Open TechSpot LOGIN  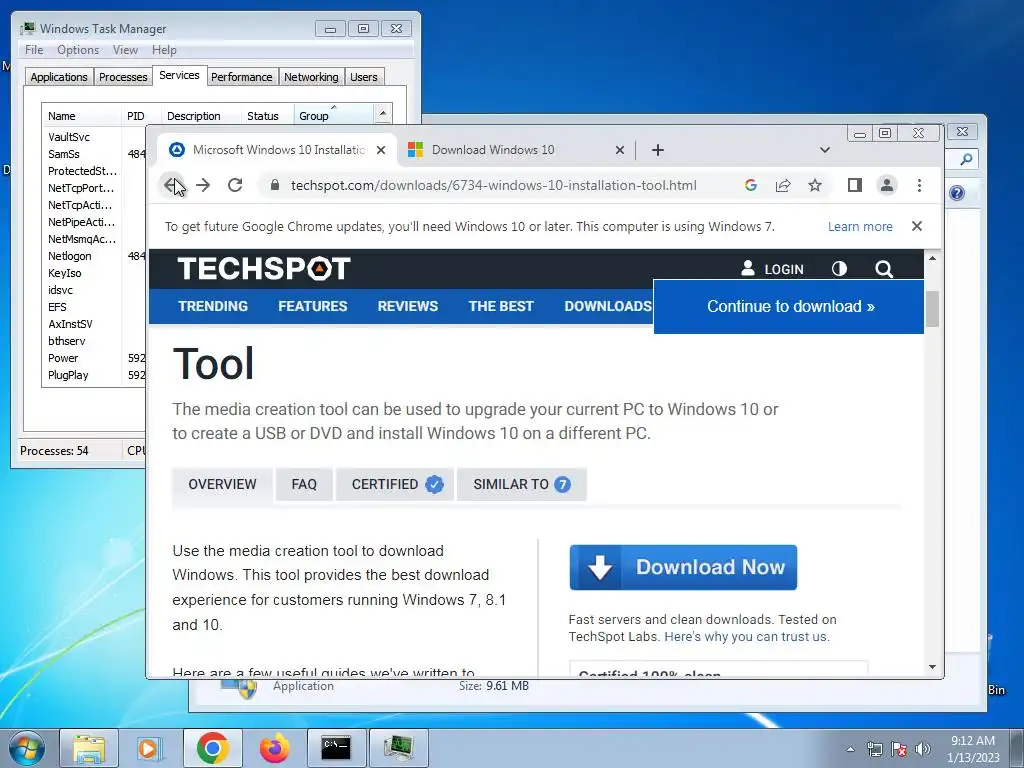[773, 269]
